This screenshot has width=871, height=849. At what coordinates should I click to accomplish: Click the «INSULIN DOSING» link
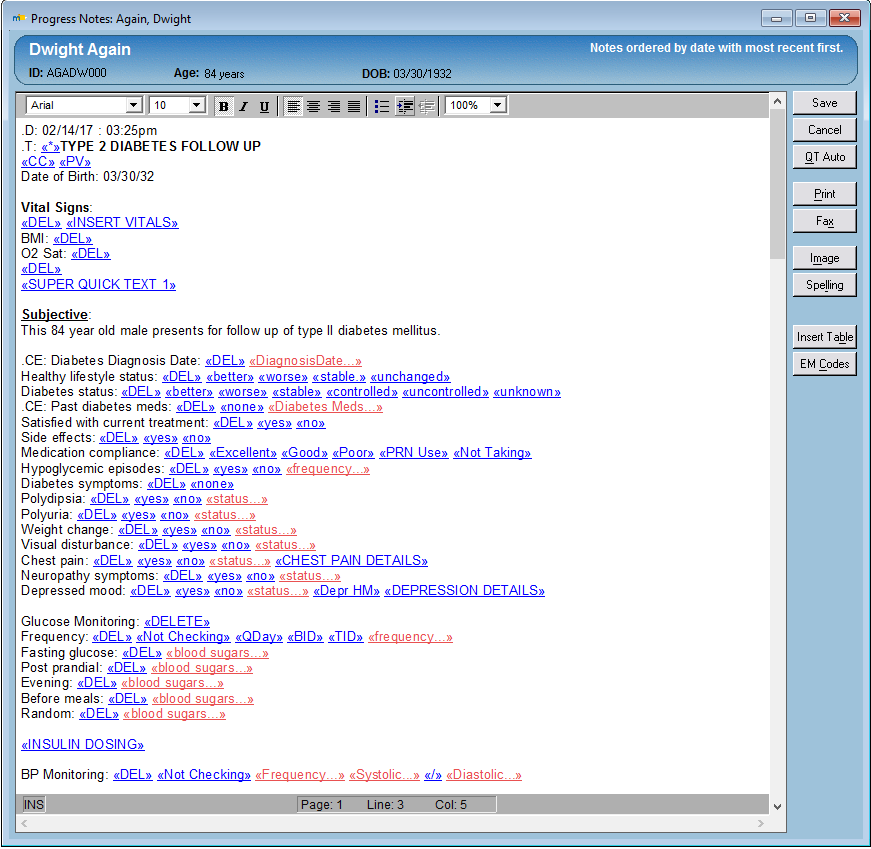click(83, 745)
